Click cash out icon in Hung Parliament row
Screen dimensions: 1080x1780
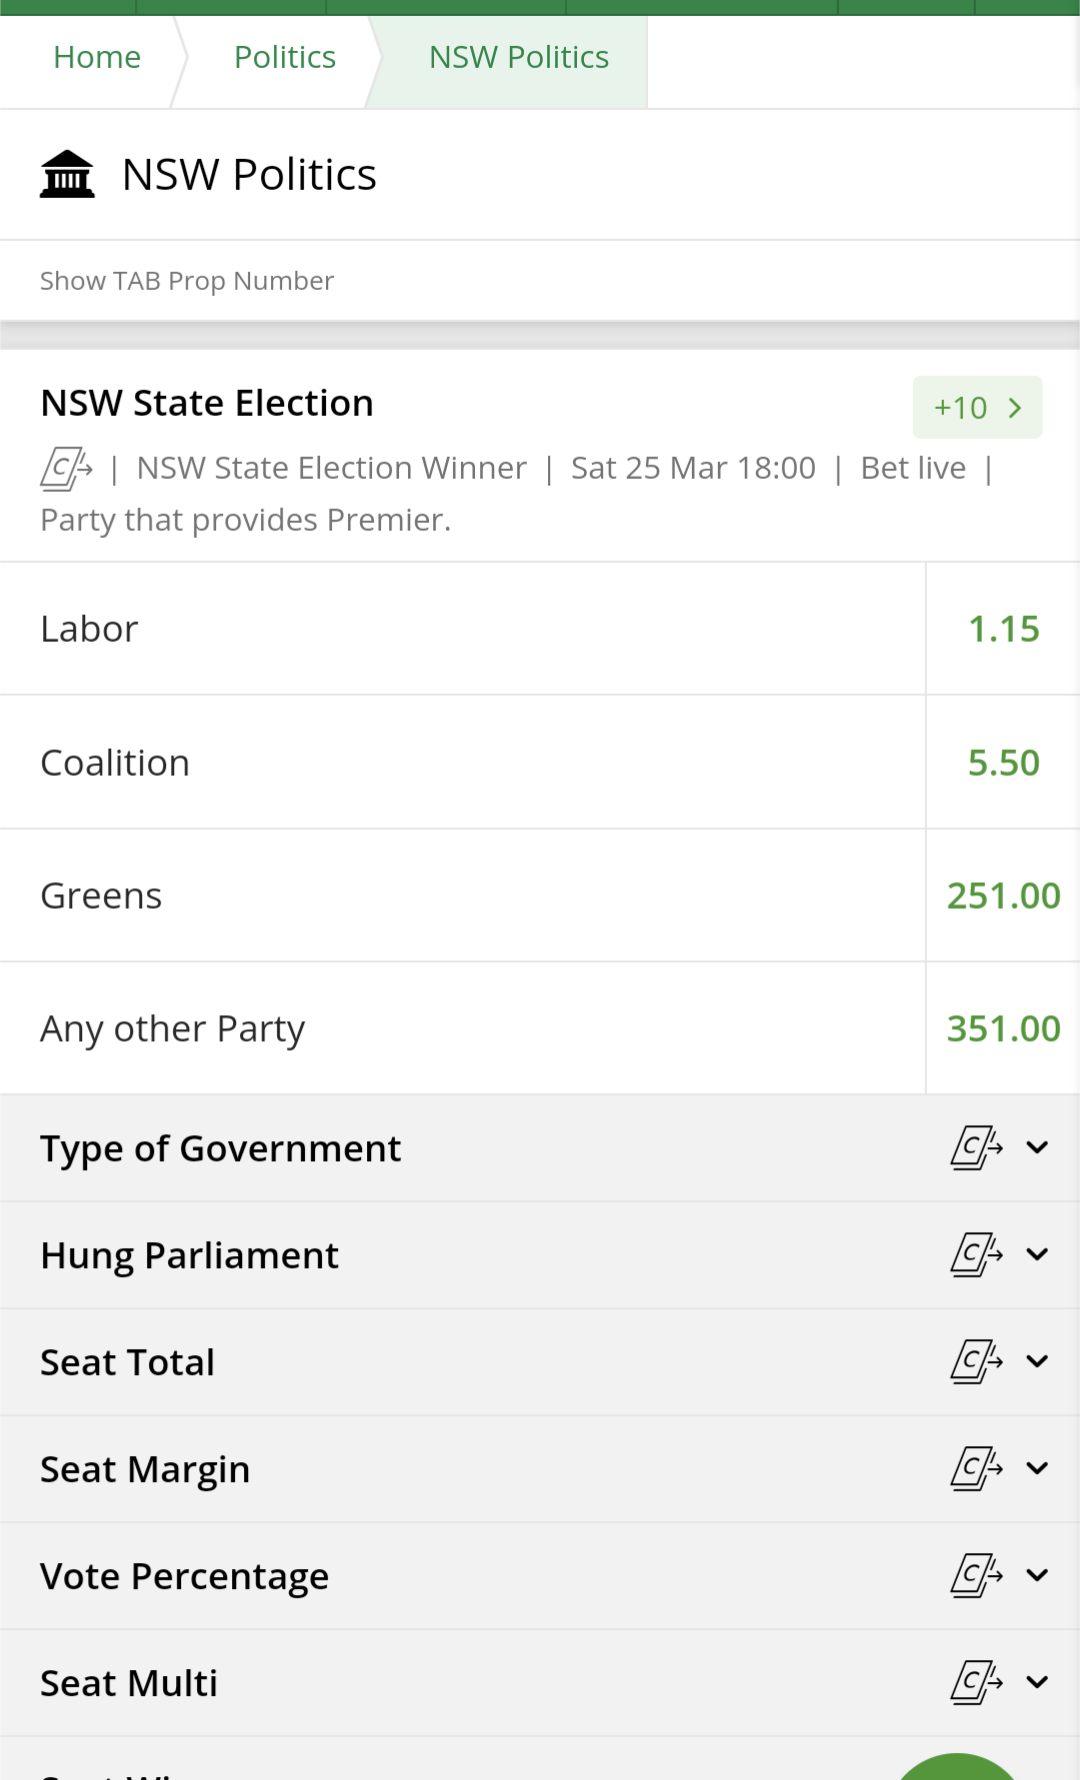pyautogui.click(x=976, y=1255)
